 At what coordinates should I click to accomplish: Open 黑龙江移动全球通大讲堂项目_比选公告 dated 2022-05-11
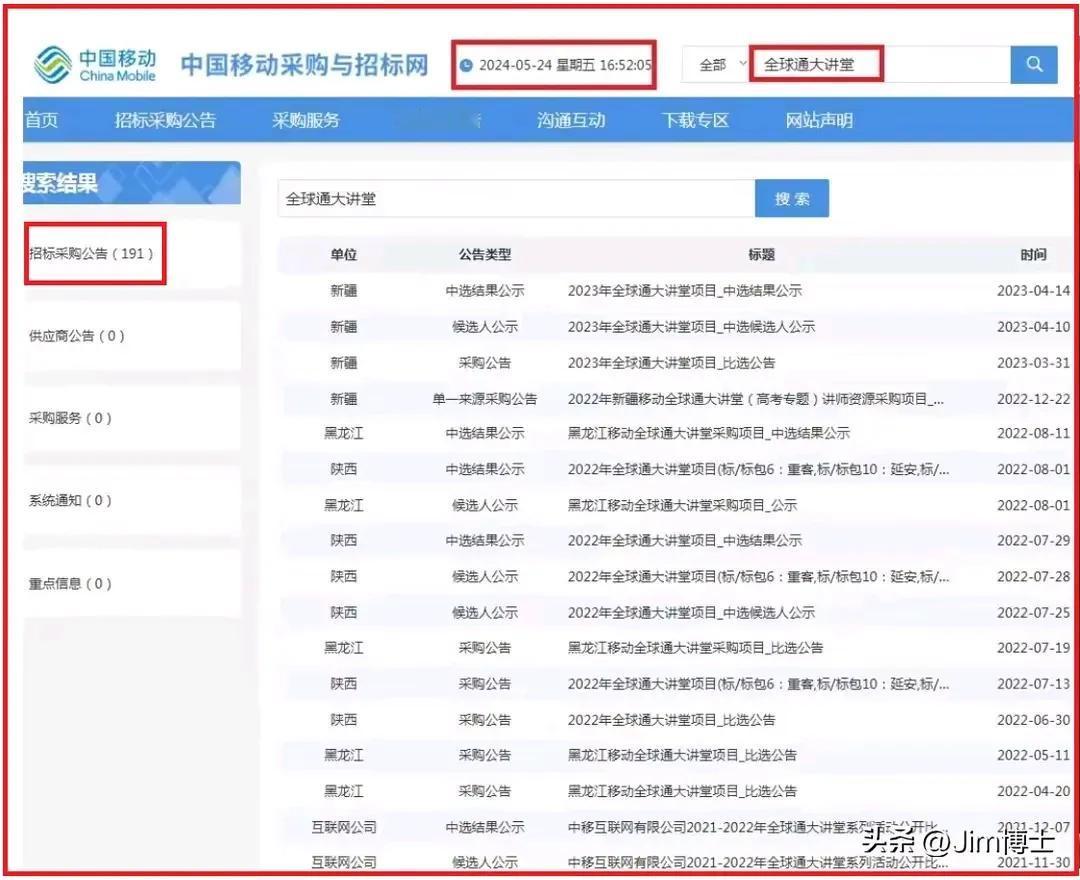pyautogui.click(x=682, y=755)
